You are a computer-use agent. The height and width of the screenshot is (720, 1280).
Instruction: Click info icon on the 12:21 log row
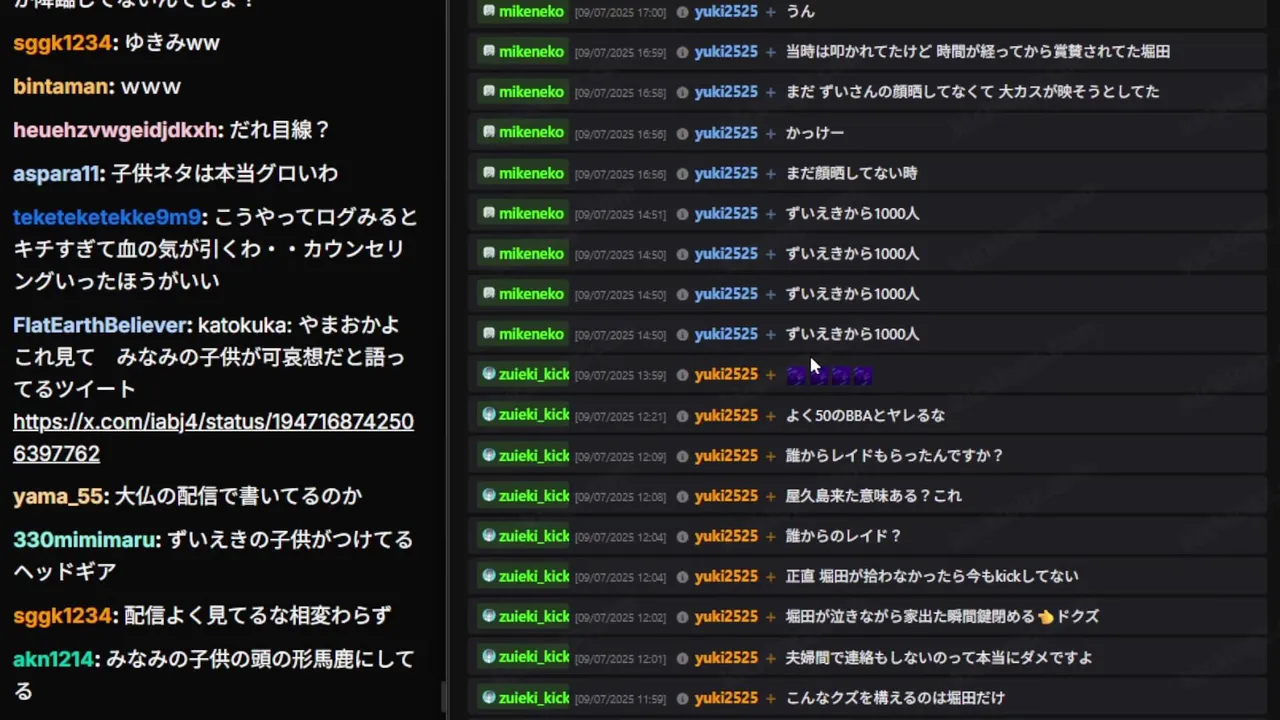[x=682, y=415]
